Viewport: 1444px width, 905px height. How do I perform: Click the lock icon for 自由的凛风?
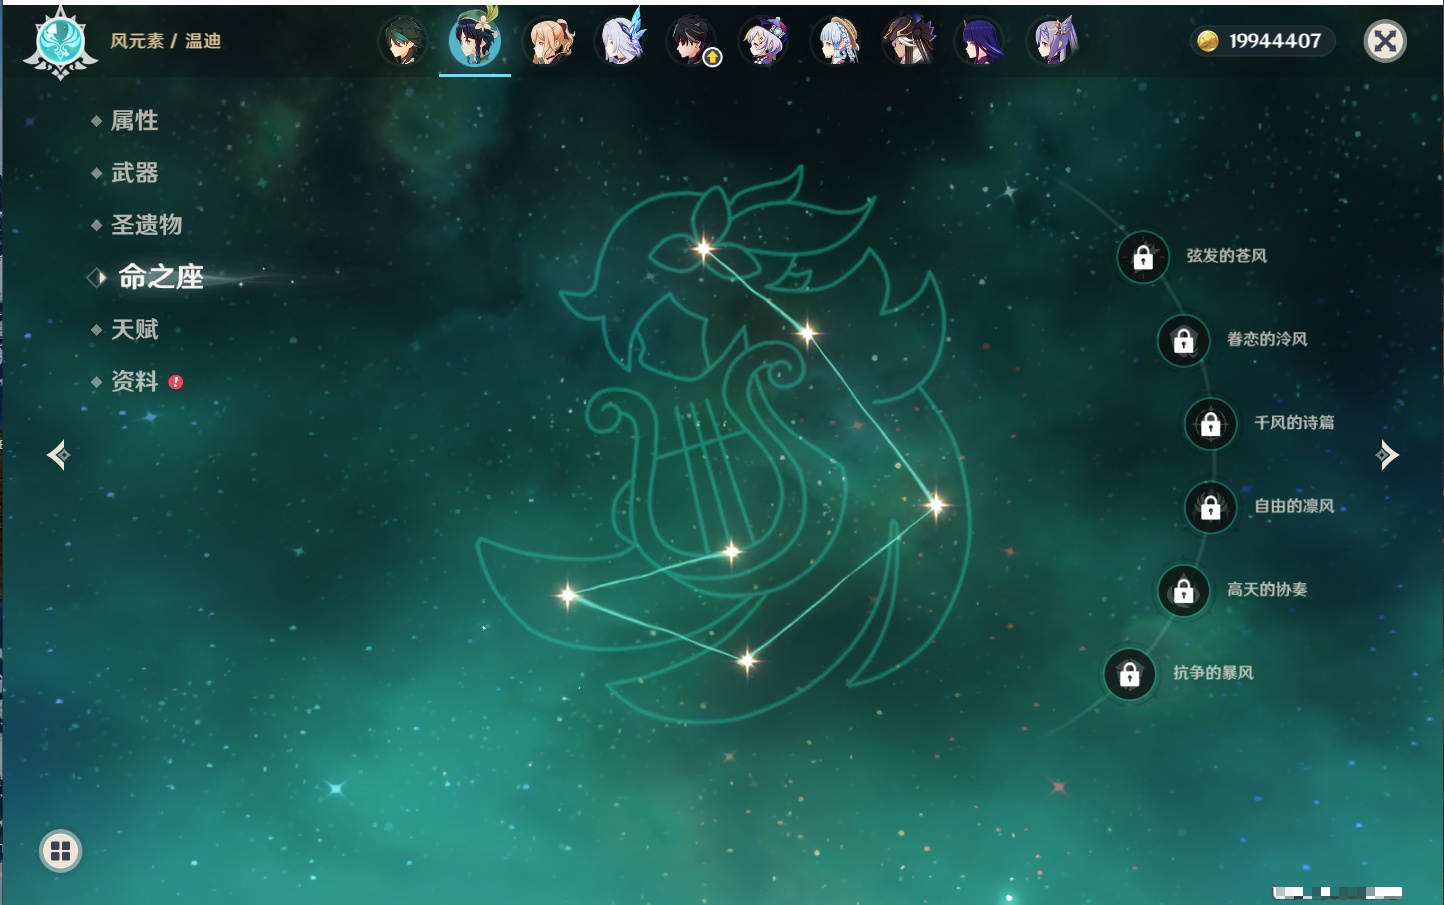click(x=1211, y=508)
